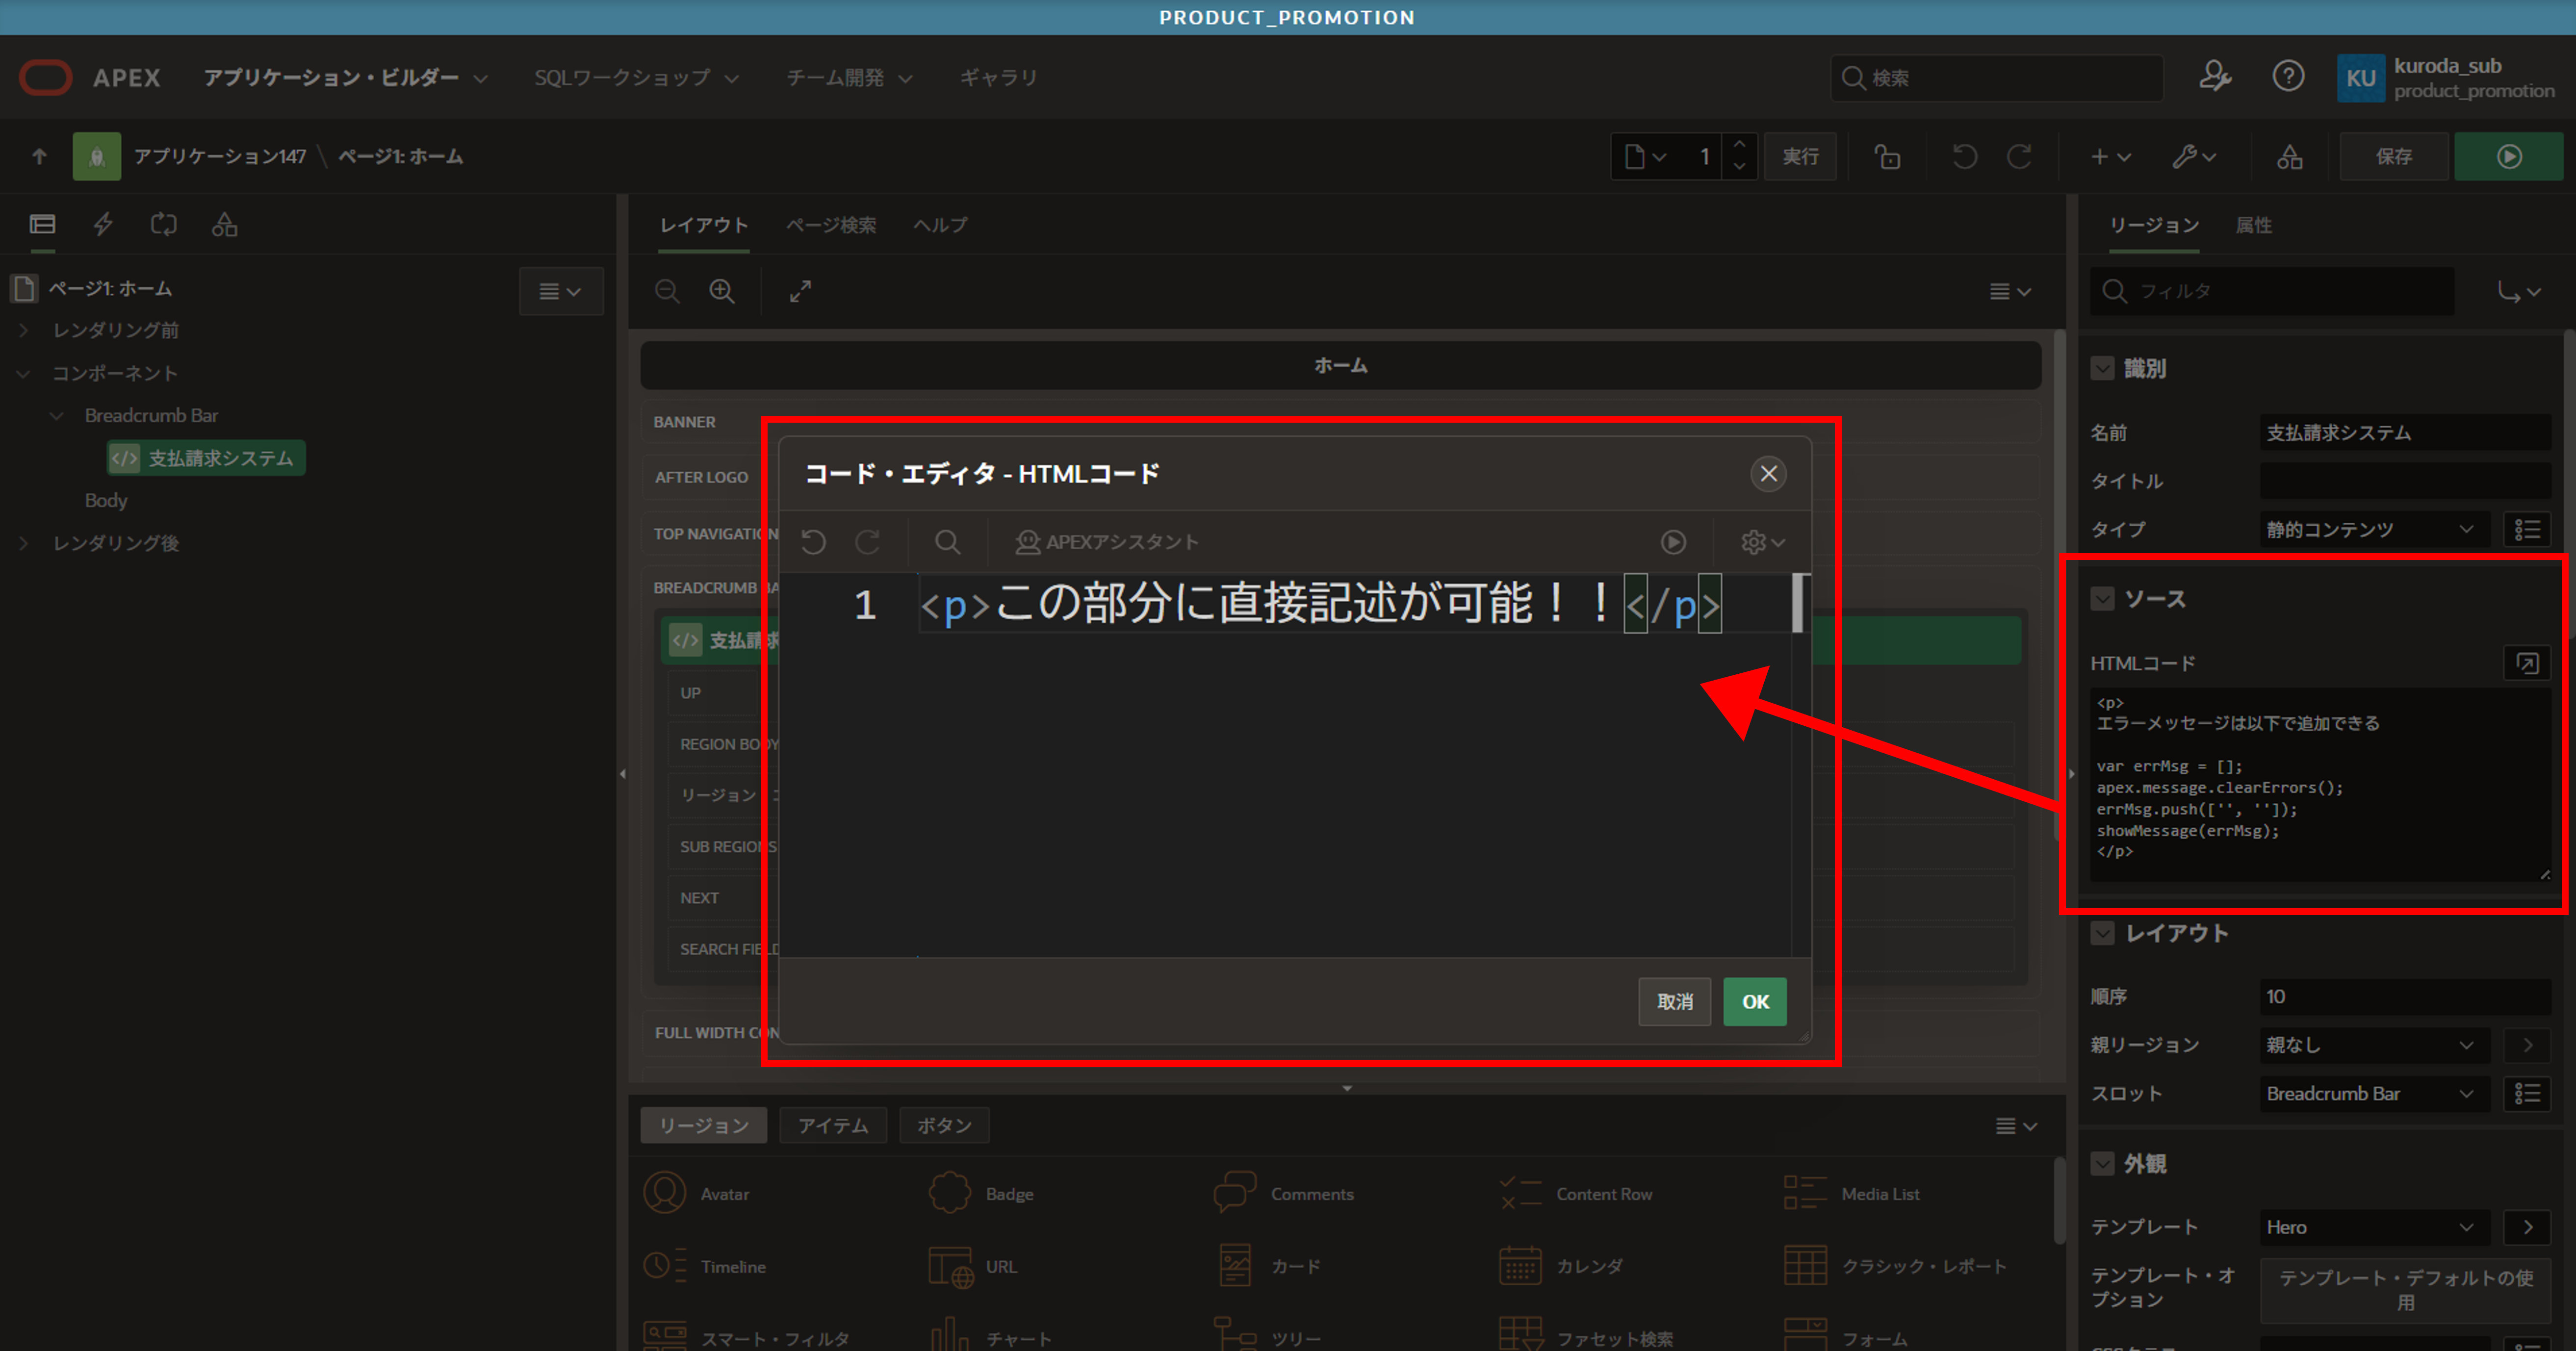2576x1351 pixels.
Task: Open the タイプ 静的コンテンツ dropdown
Action: 2370,529
